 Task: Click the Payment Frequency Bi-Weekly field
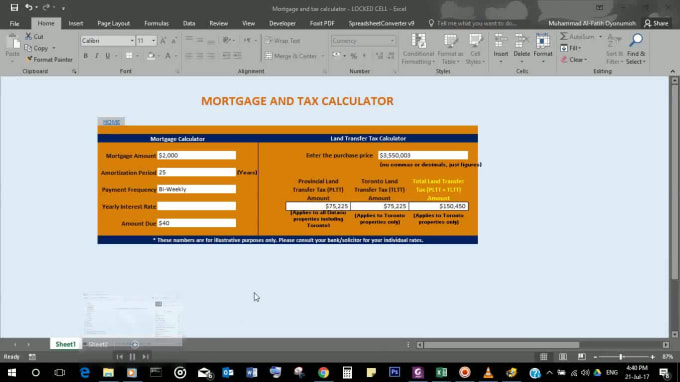coord(196,189)
